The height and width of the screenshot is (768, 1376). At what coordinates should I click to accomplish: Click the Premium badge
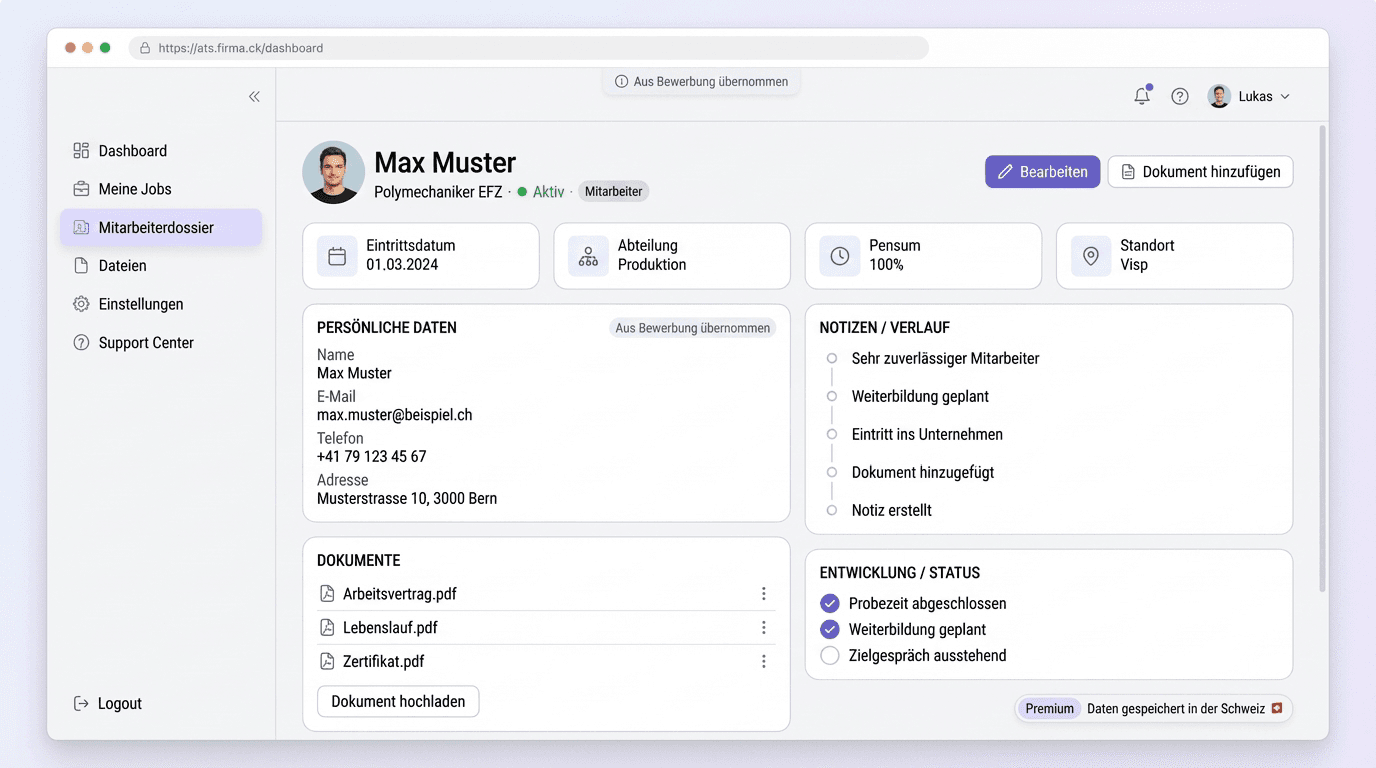pos(1049,709)
